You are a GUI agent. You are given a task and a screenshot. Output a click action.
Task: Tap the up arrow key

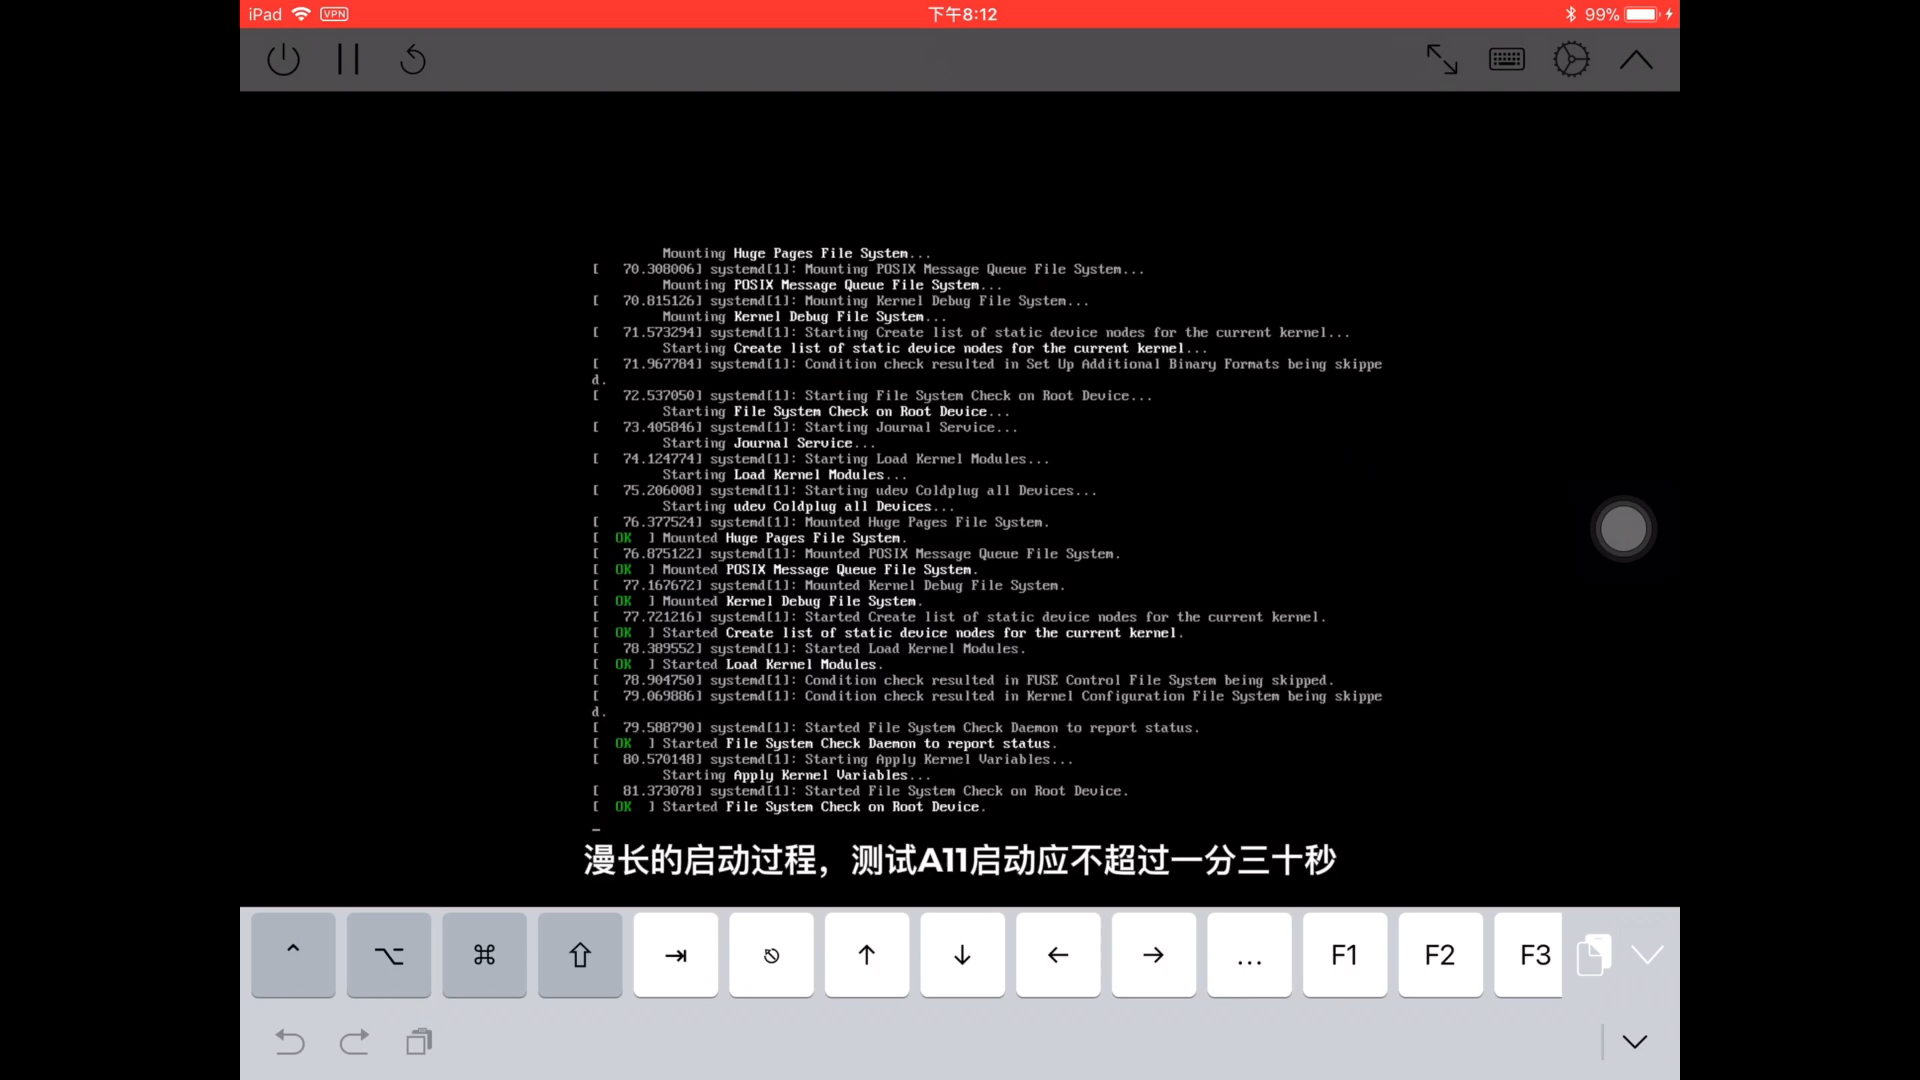[867, 955]
